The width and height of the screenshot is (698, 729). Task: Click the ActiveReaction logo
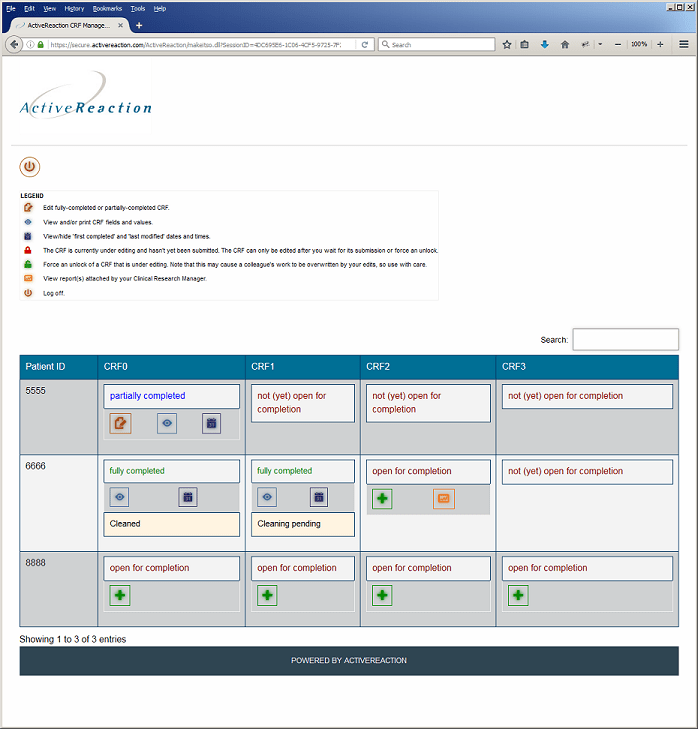click(86, 96)
